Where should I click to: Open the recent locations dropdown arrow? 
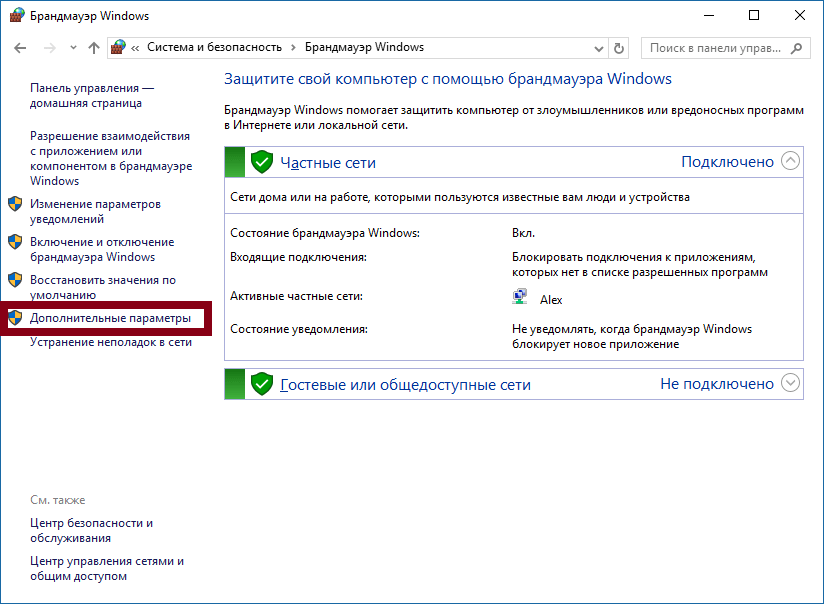click(x=73, y=48)
